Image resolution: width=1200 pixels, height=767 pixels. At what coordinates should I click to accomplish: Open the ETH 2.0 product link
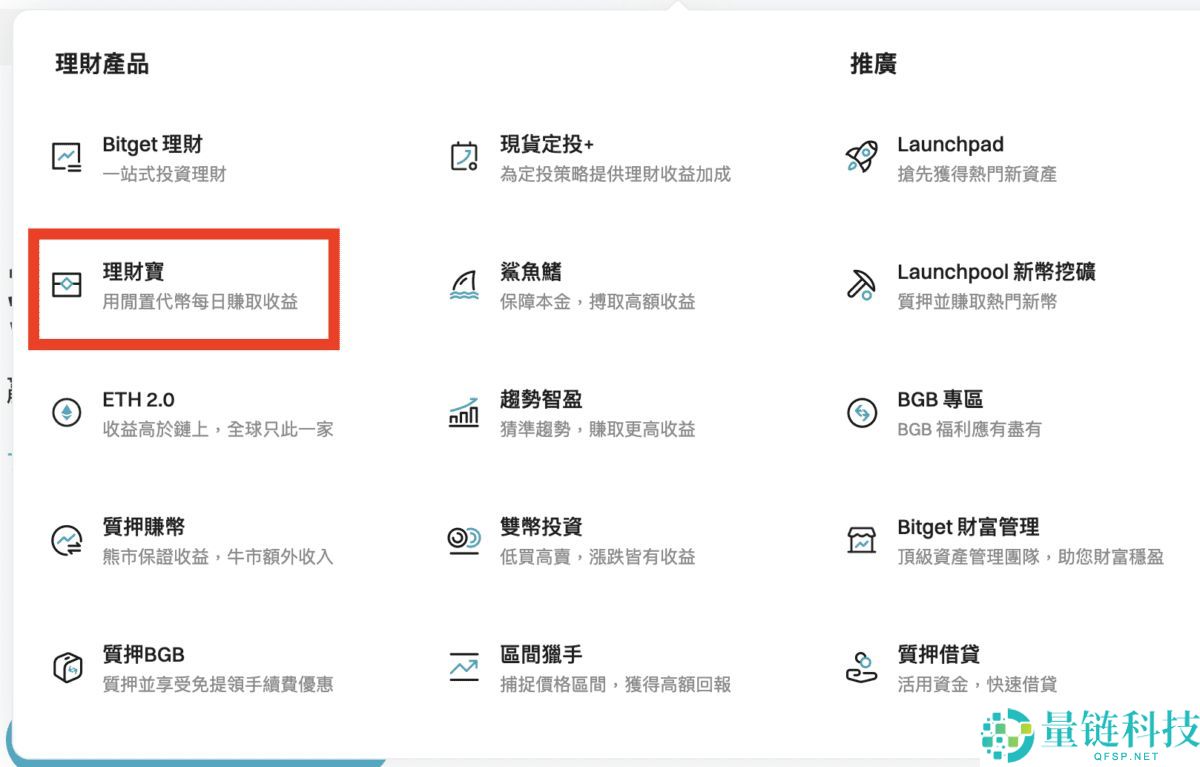point(140,399)
